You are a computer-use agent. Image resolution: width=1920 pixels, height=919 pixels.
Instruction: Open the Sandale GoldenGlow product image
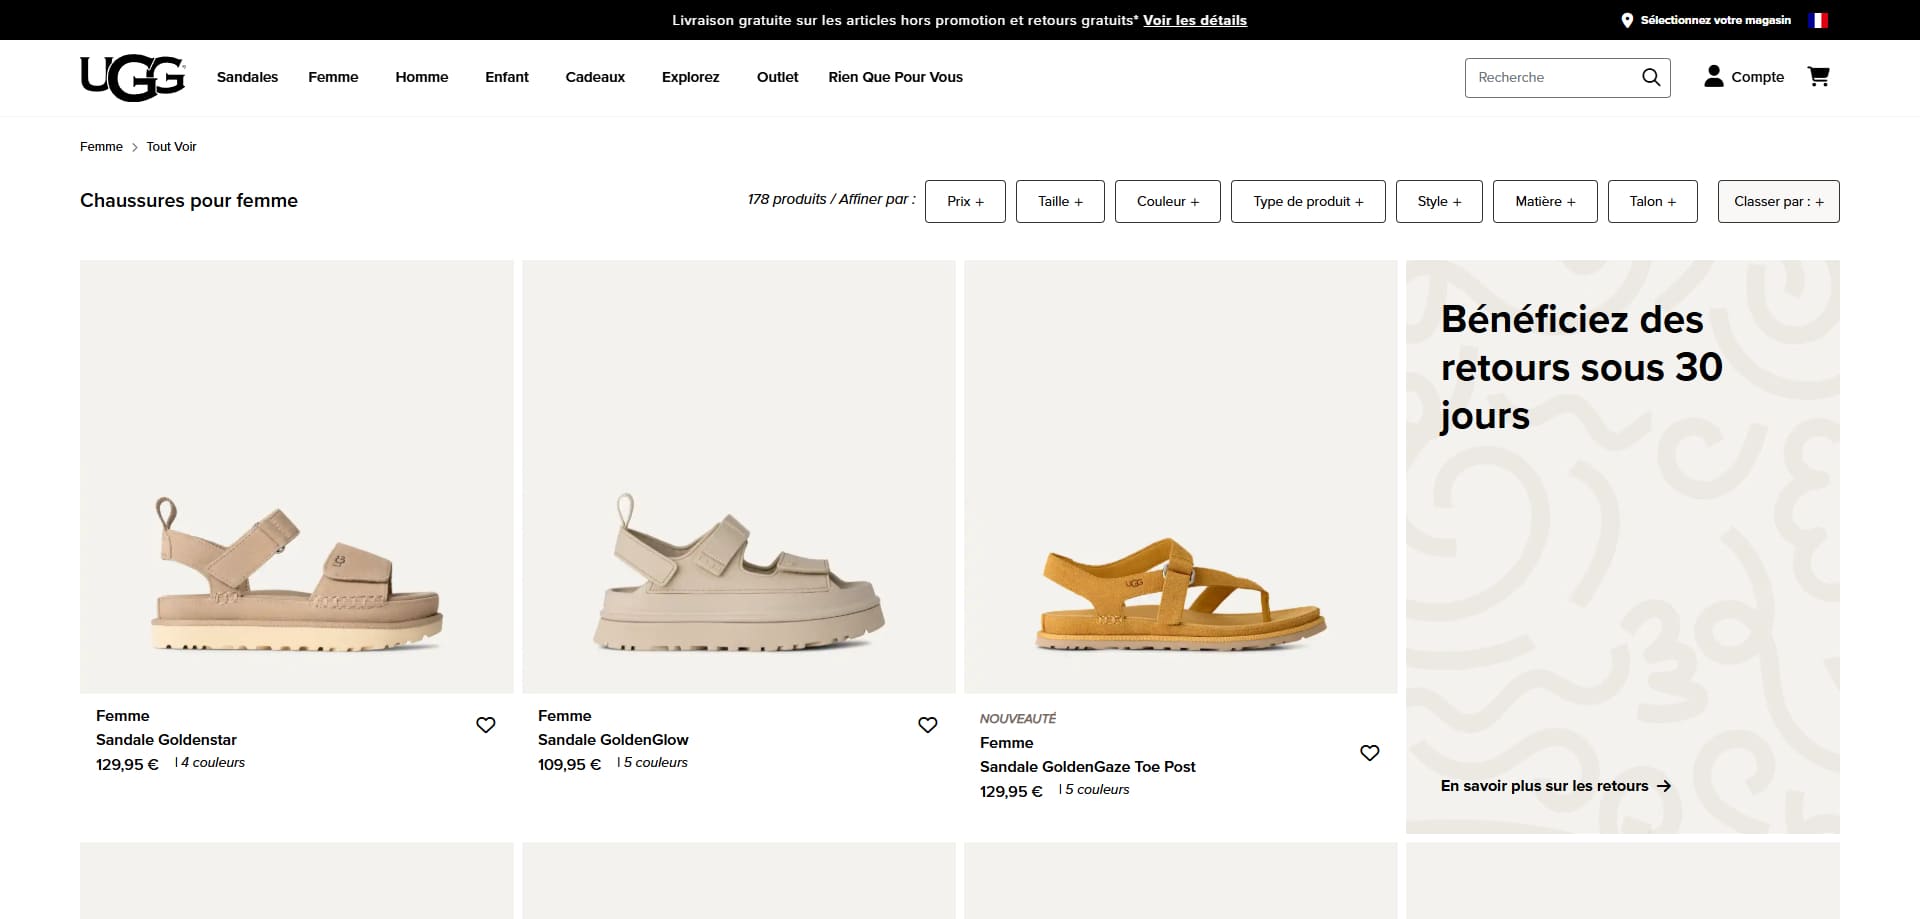click(739, 477)
